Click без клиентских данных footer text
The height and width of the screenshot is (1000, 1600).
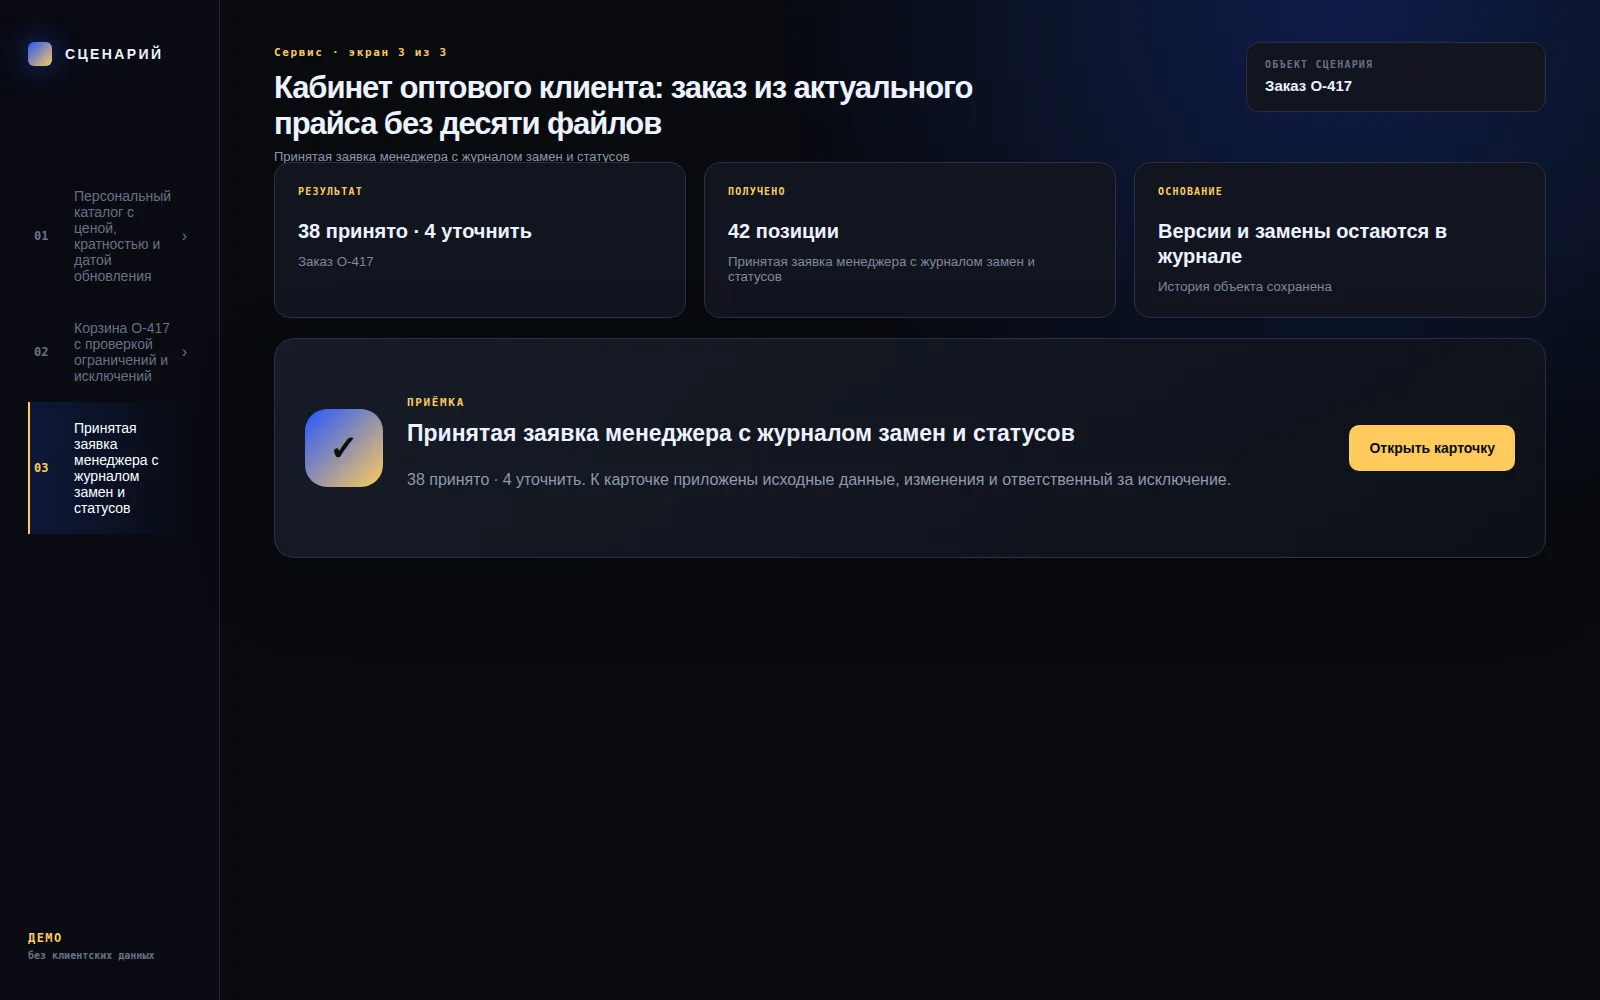tap(91, 956)
